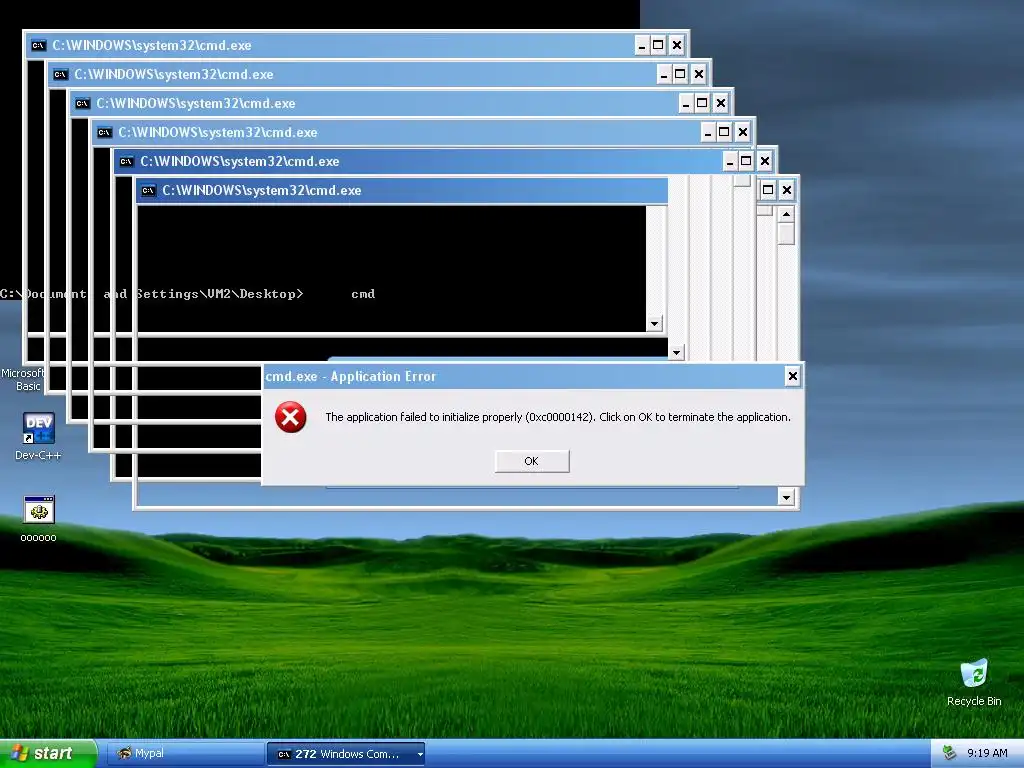This screenshot has width=1024, height=768.
Task: Click bottom scroll down arrow below error dialog
Action: [x=786, y=498]
